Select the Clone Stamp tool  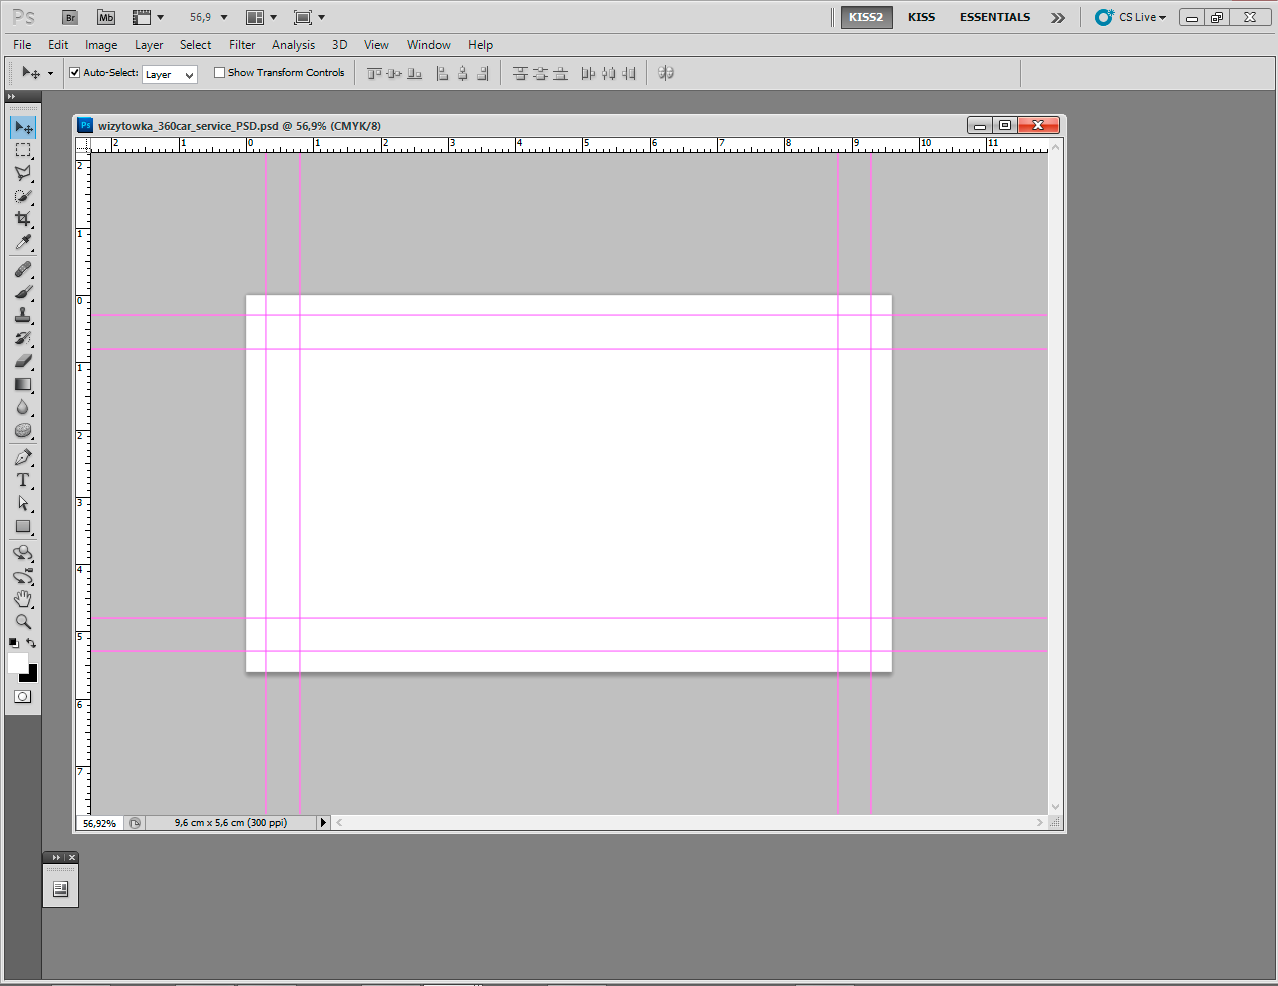[23, 316]
